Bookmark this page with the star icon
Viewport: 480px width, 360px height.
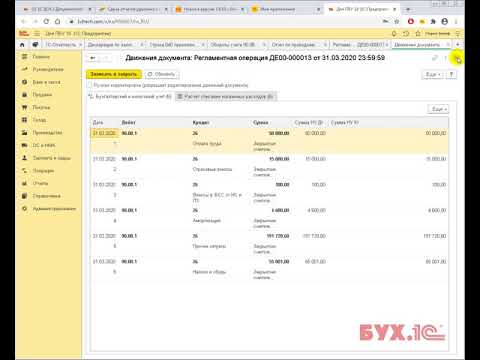click(397, 21)
